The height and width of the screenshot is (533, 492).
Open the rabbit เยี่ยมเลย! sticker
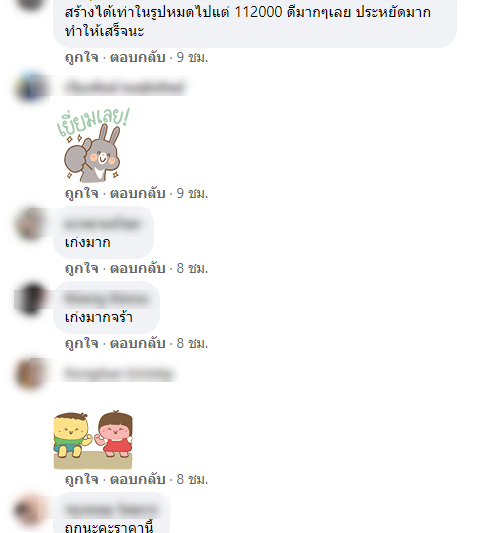click(93, 144)
